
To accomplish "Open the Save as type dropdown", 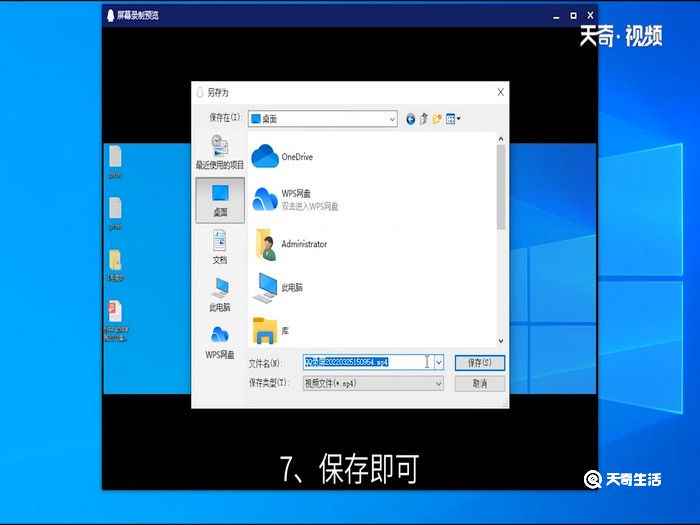I will (x=373, y=383).
